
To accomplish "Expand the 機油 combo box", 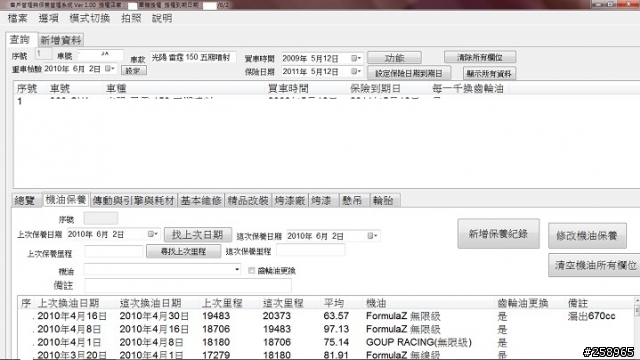I will coord(237,269).
